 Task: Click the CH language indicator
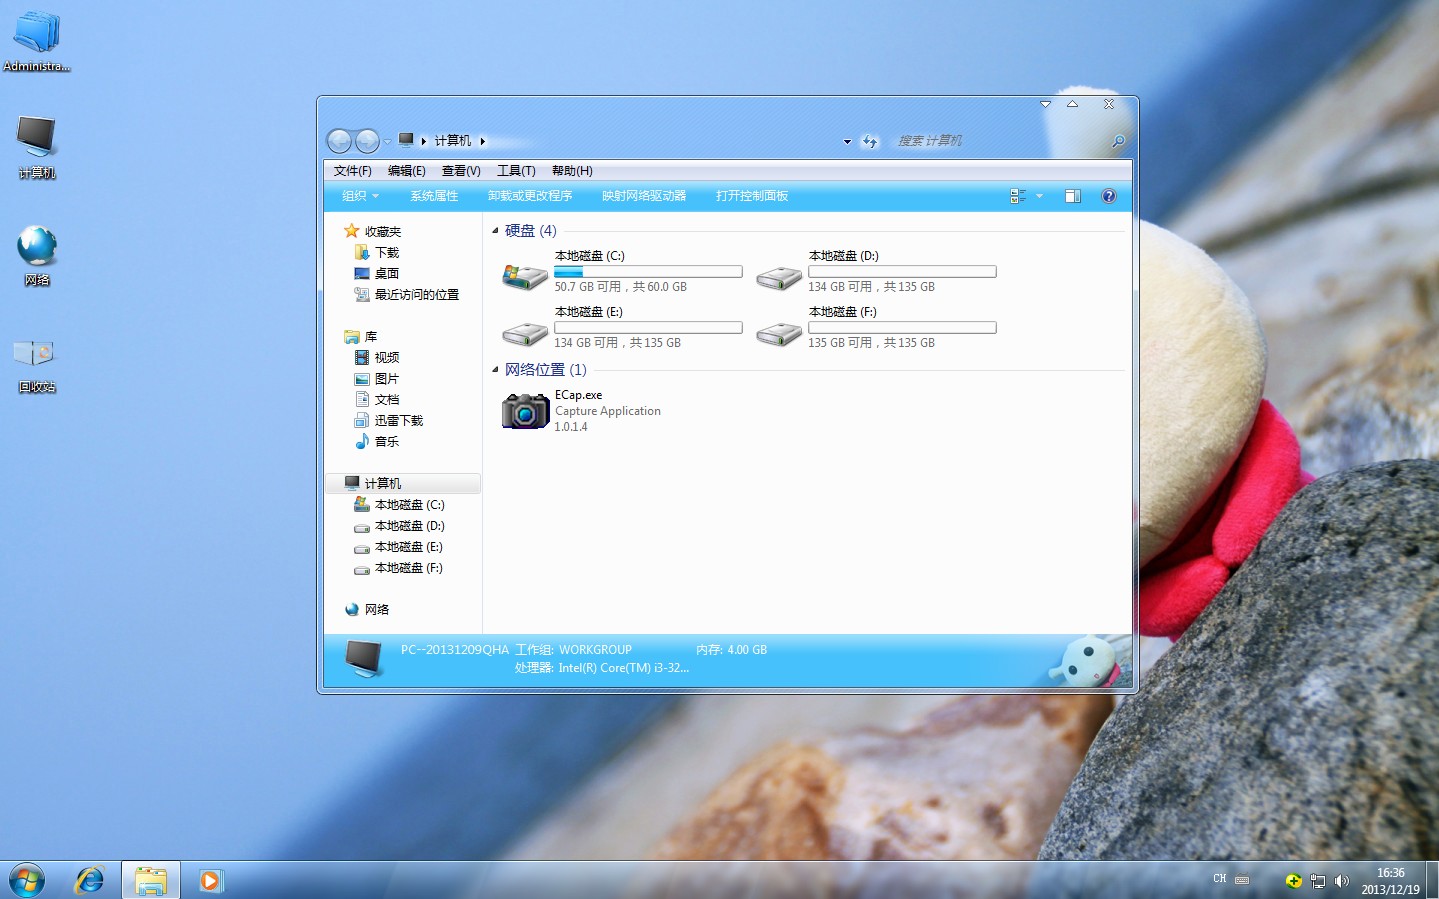point(1219,879)
